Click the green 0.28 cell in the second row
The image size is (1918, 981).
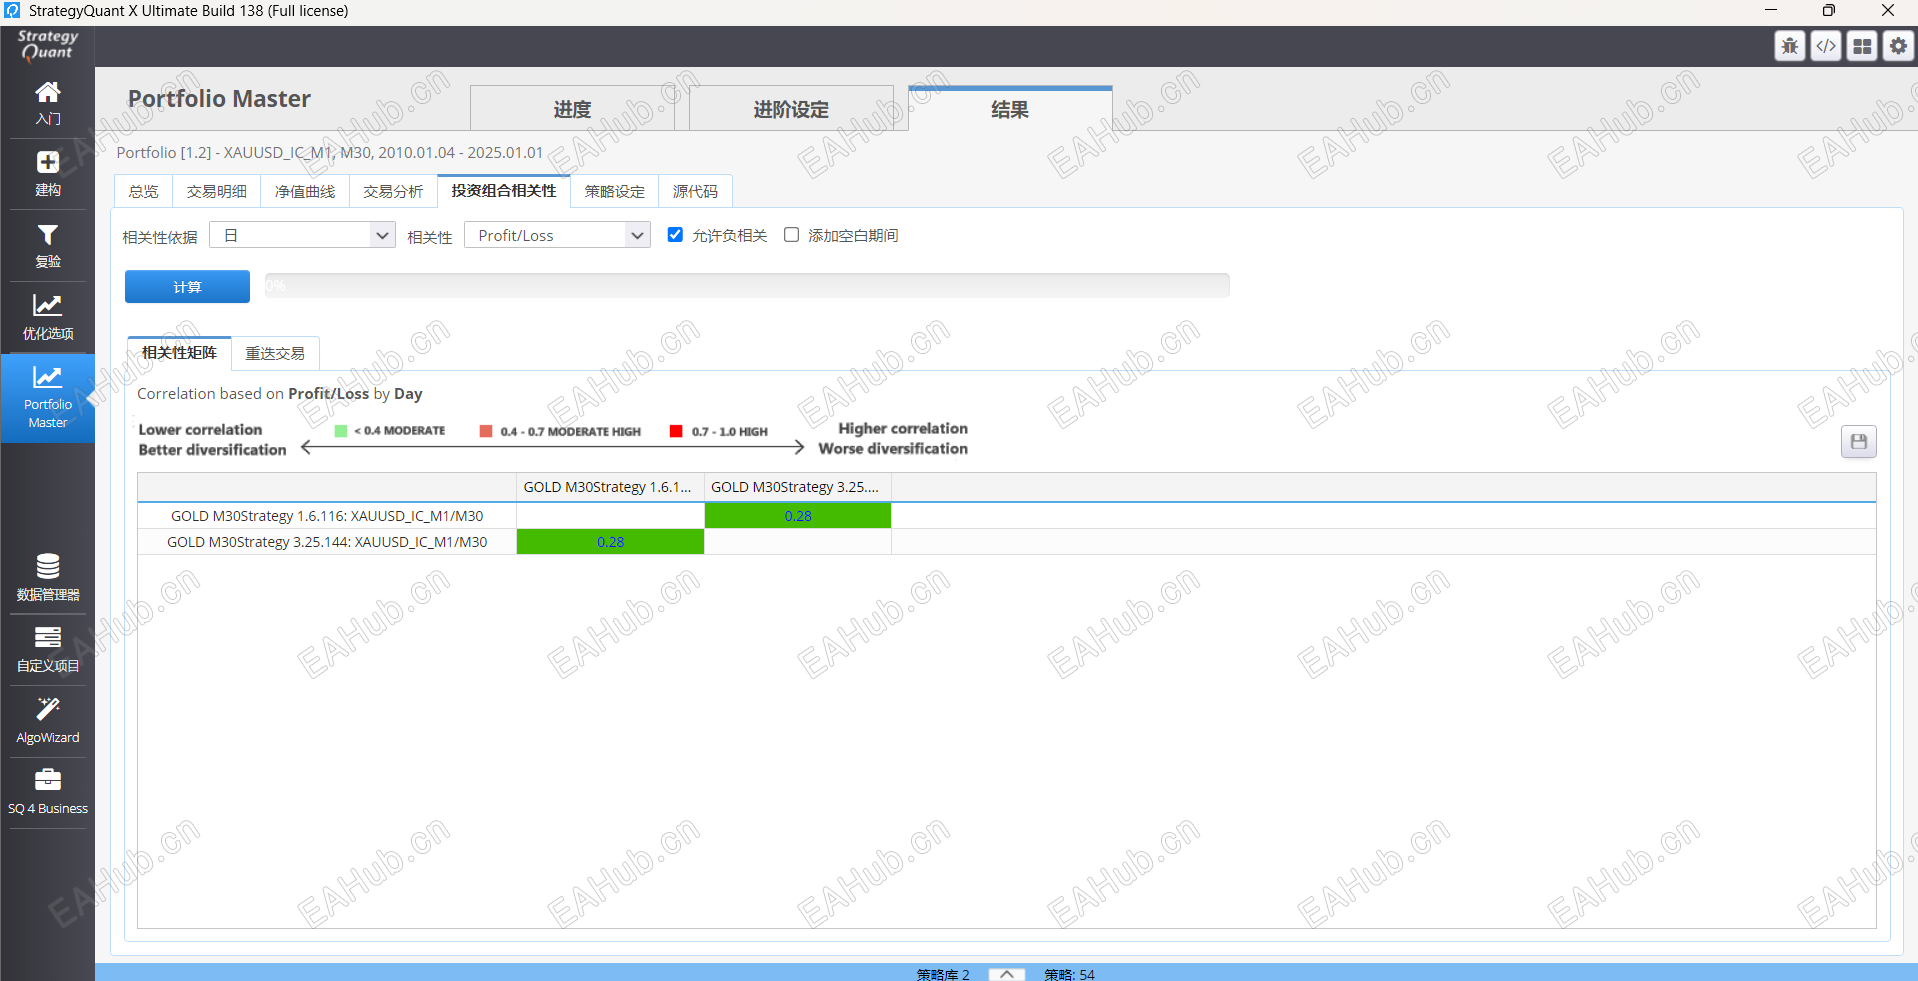[x=610, y=542]
